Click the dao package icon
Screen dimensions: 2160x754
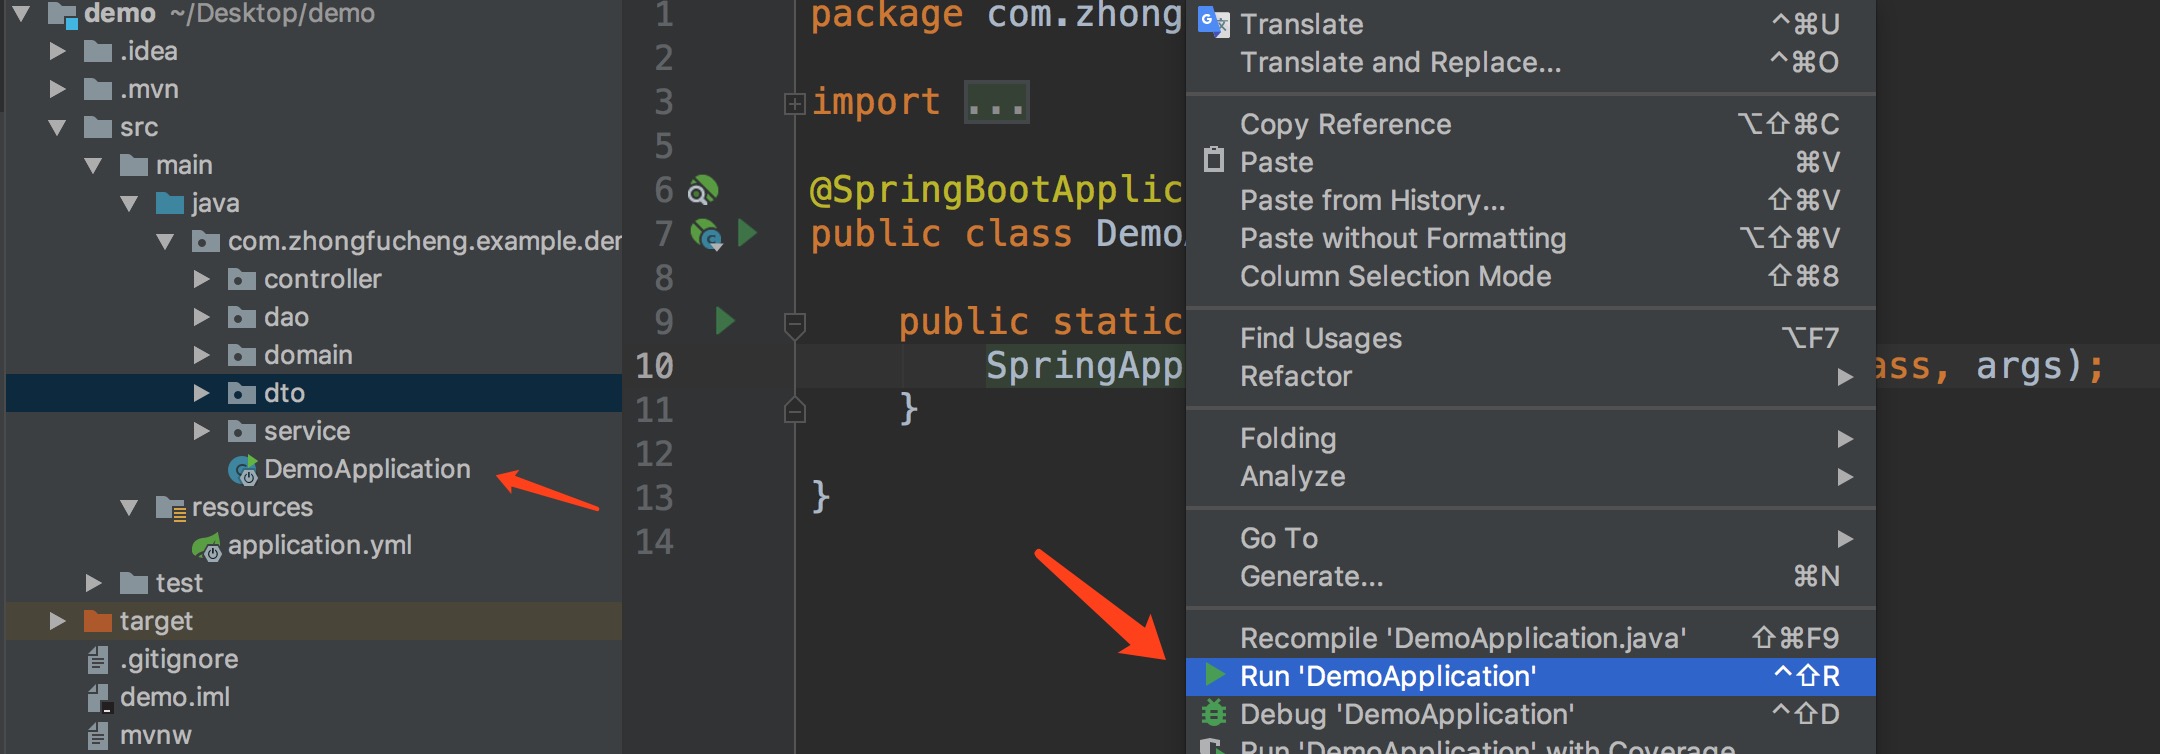click(x=242, y=317)
